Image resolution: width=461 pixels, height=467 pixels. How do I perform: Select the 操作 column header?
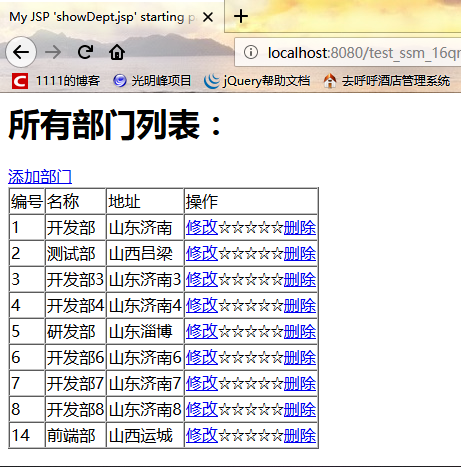[x=251, y=201]
